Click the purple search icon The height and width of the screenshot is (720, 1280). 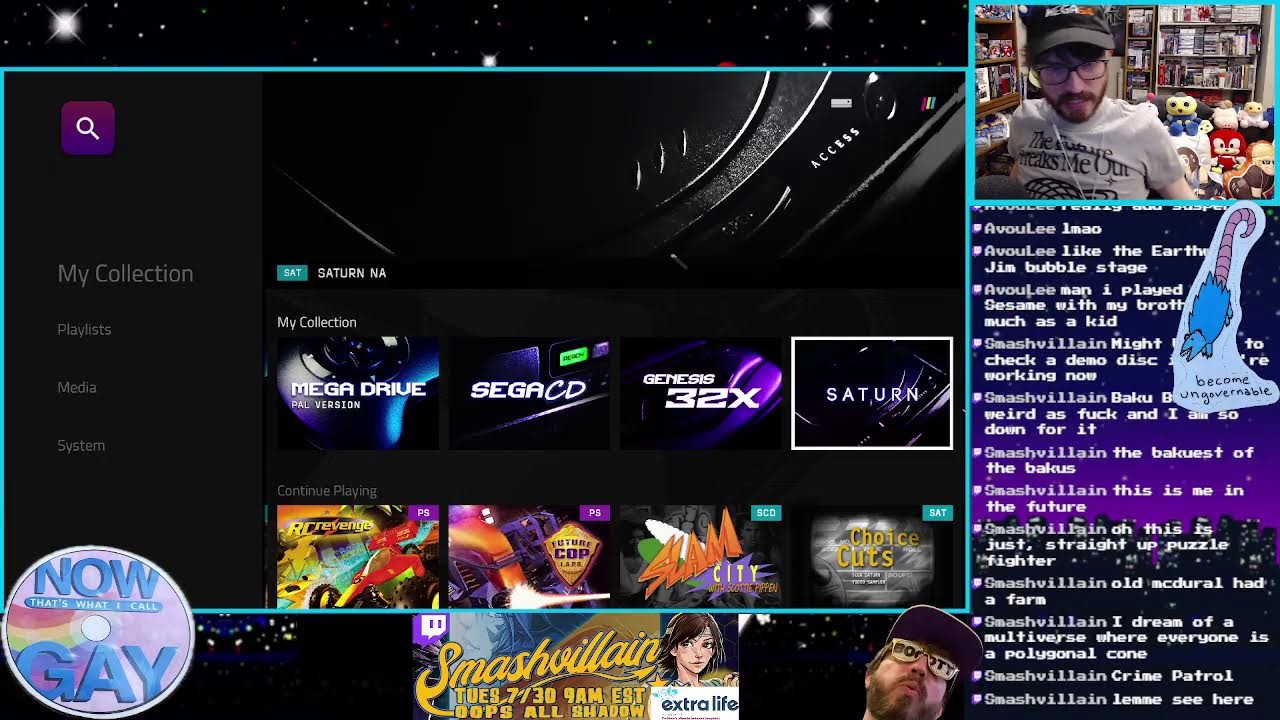88,128
